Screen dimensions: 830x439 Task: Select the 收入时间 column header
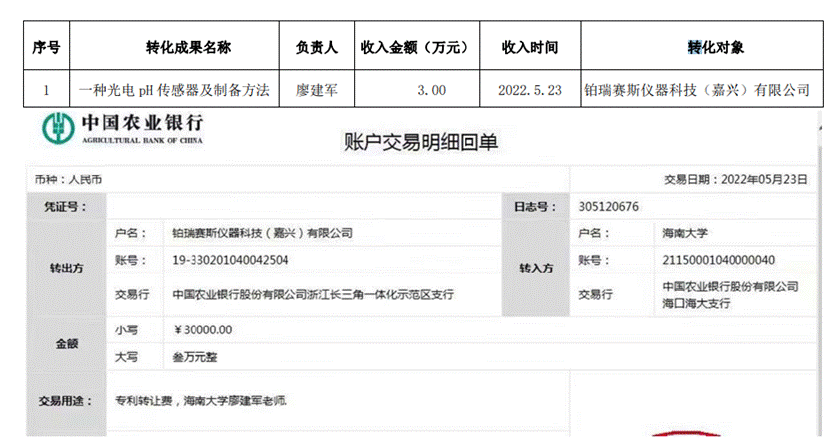tap(529, 47)
